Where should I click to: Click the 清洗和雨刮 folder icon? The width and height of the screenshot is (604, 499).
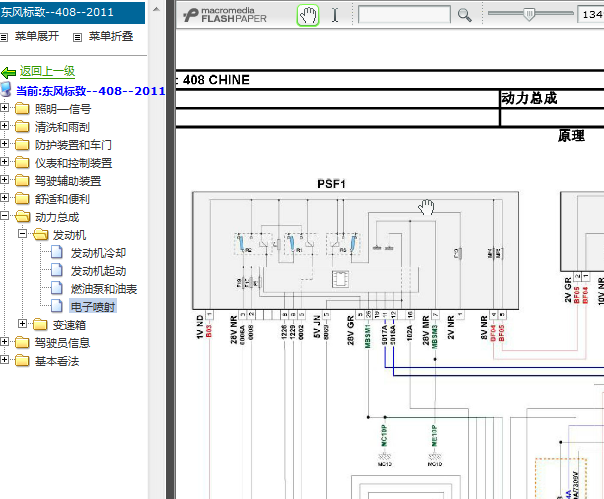point(22,126)
